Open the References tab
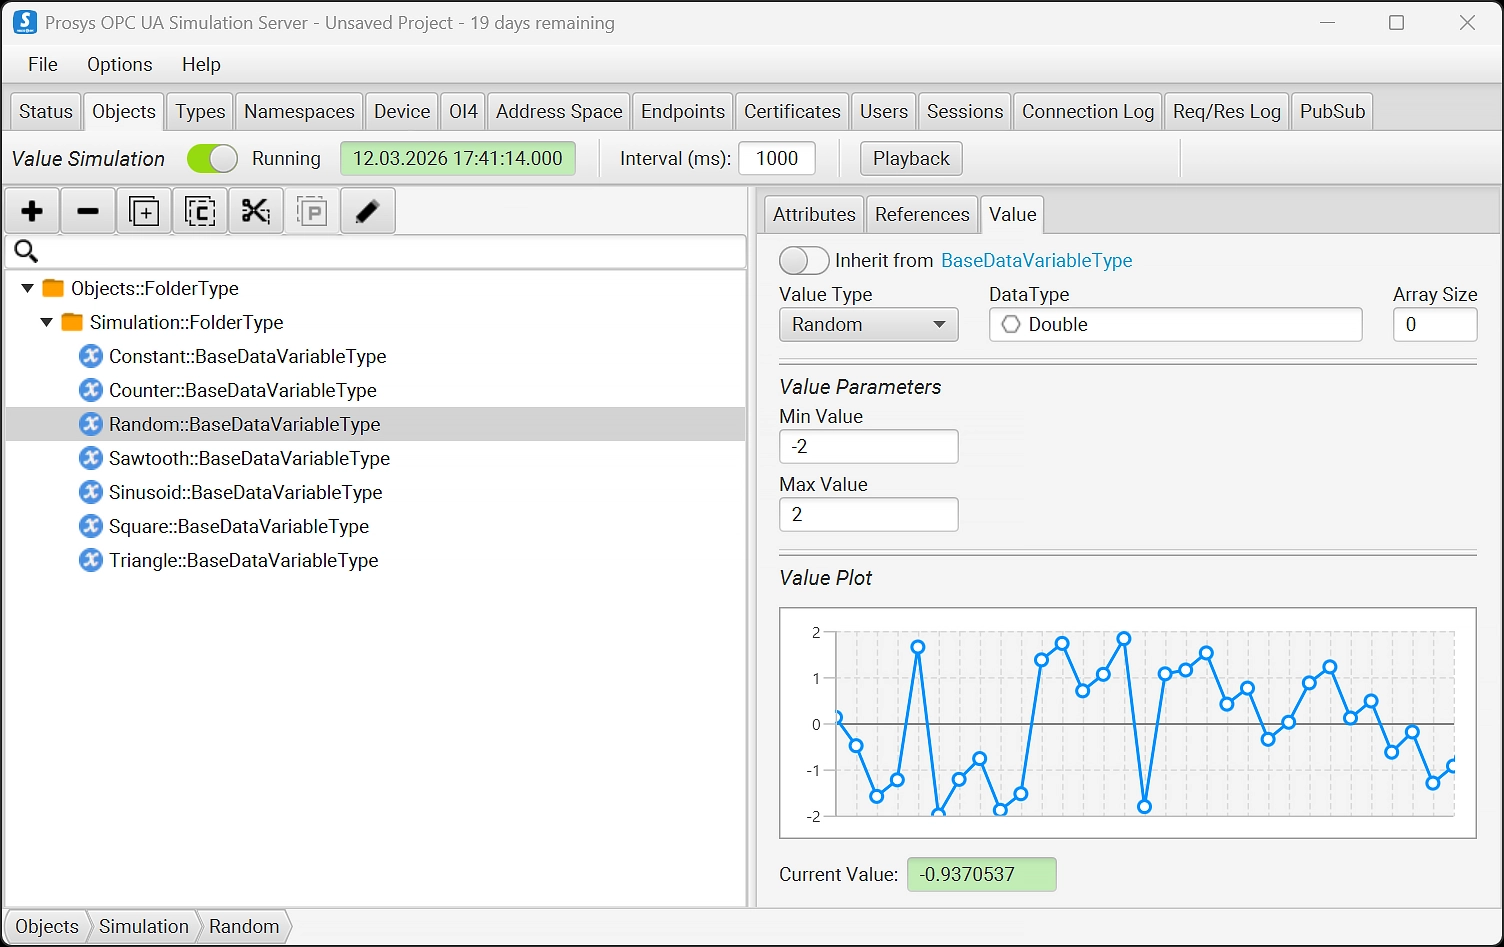This screenshot has height=947, width=1504. [921, 214]
